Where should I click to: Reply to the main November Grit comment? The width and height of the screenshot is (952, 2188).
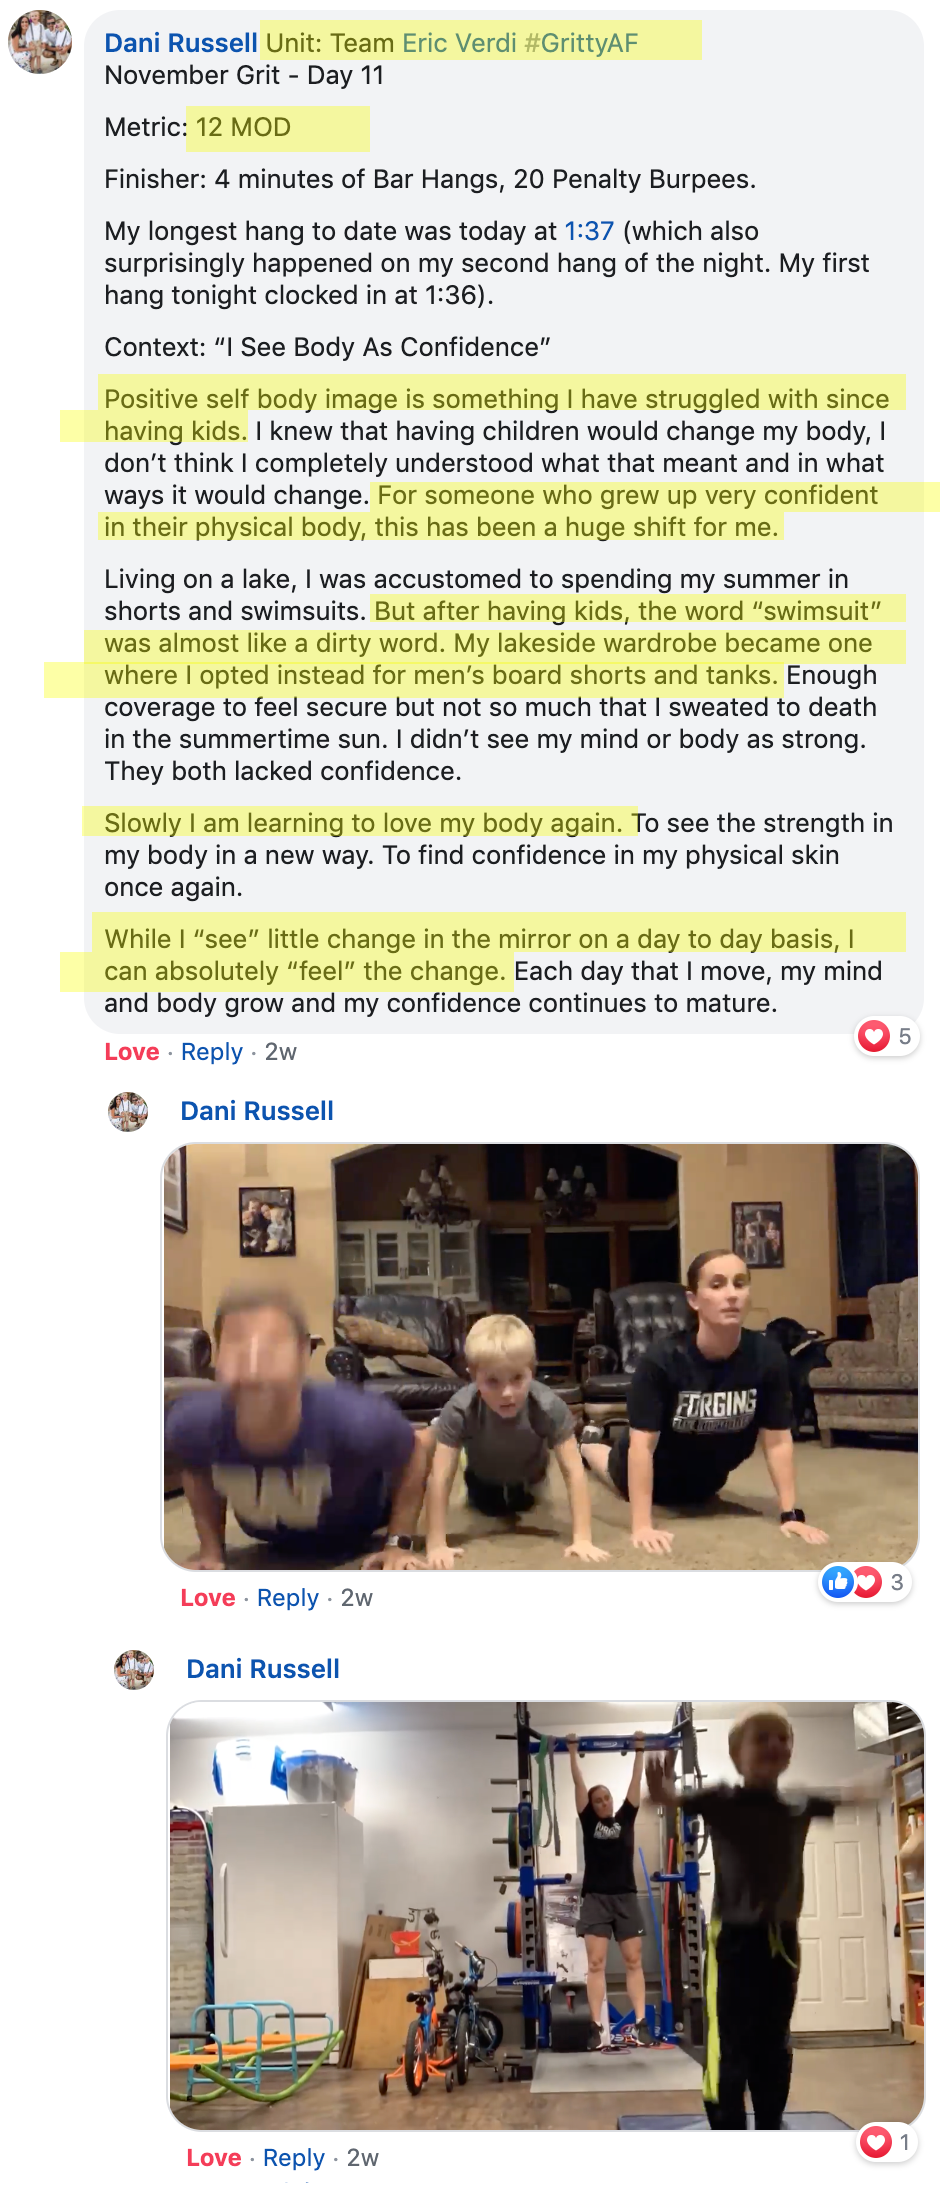pyautogui.click(x=212, y=1052)
